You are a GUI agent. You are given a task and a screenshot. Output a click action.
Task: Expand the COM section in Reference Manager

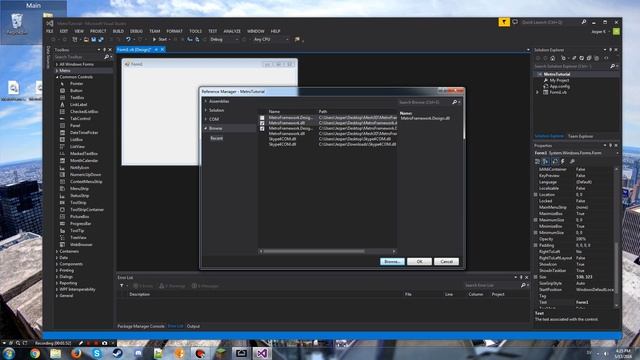click(206, 119)
